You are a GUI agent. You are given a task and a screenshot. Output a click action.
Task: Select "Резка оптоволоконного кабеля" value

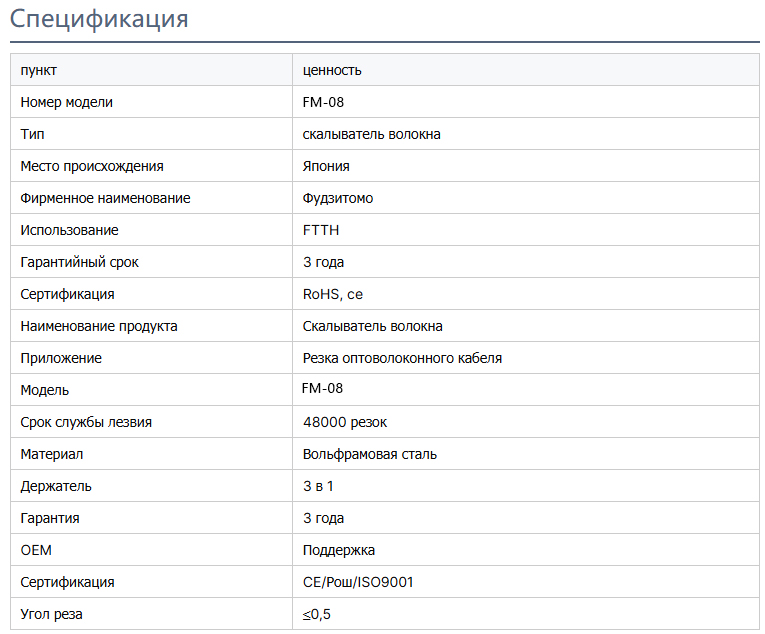pos(402,358)
